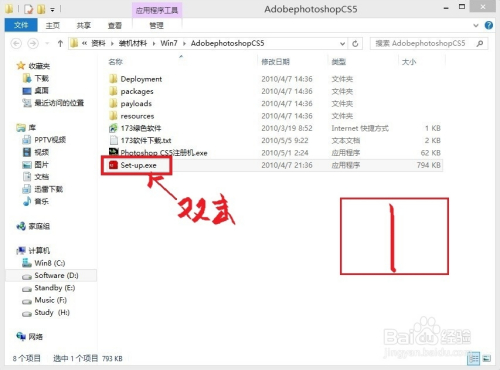Select the resources folder icon
500x370 pixels.
113,116
